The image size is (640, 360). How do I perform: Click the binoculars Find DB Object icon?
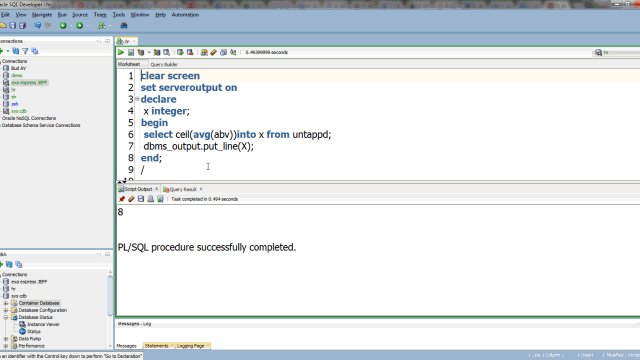click(x=124, y=25)
